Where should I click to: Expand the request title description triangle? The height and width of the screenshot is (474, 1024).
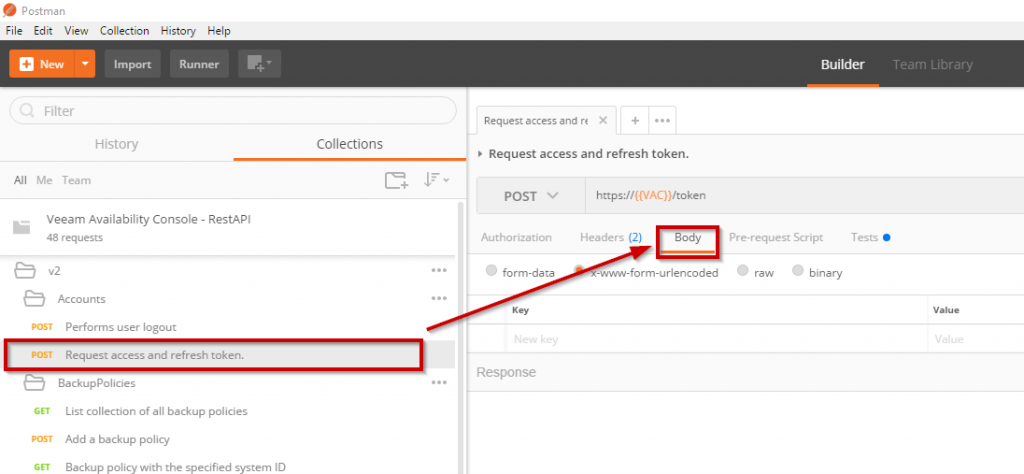tap(481, 154)
